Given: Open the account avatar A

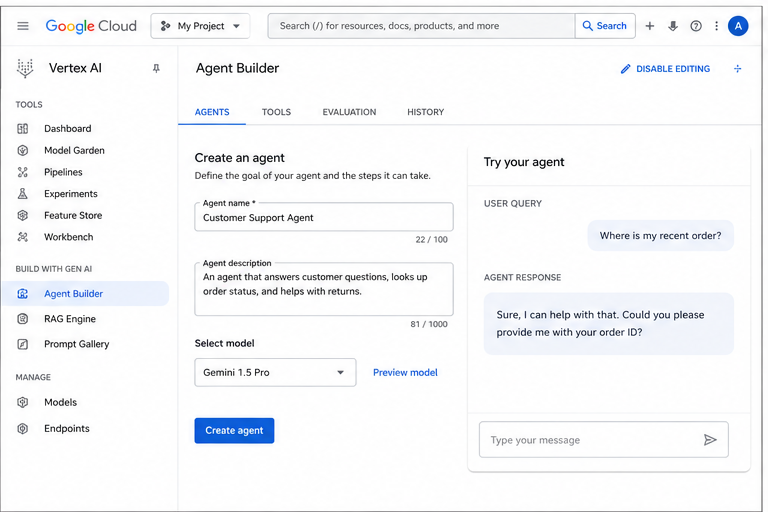Looking at the screenshot, I should 738,26.
